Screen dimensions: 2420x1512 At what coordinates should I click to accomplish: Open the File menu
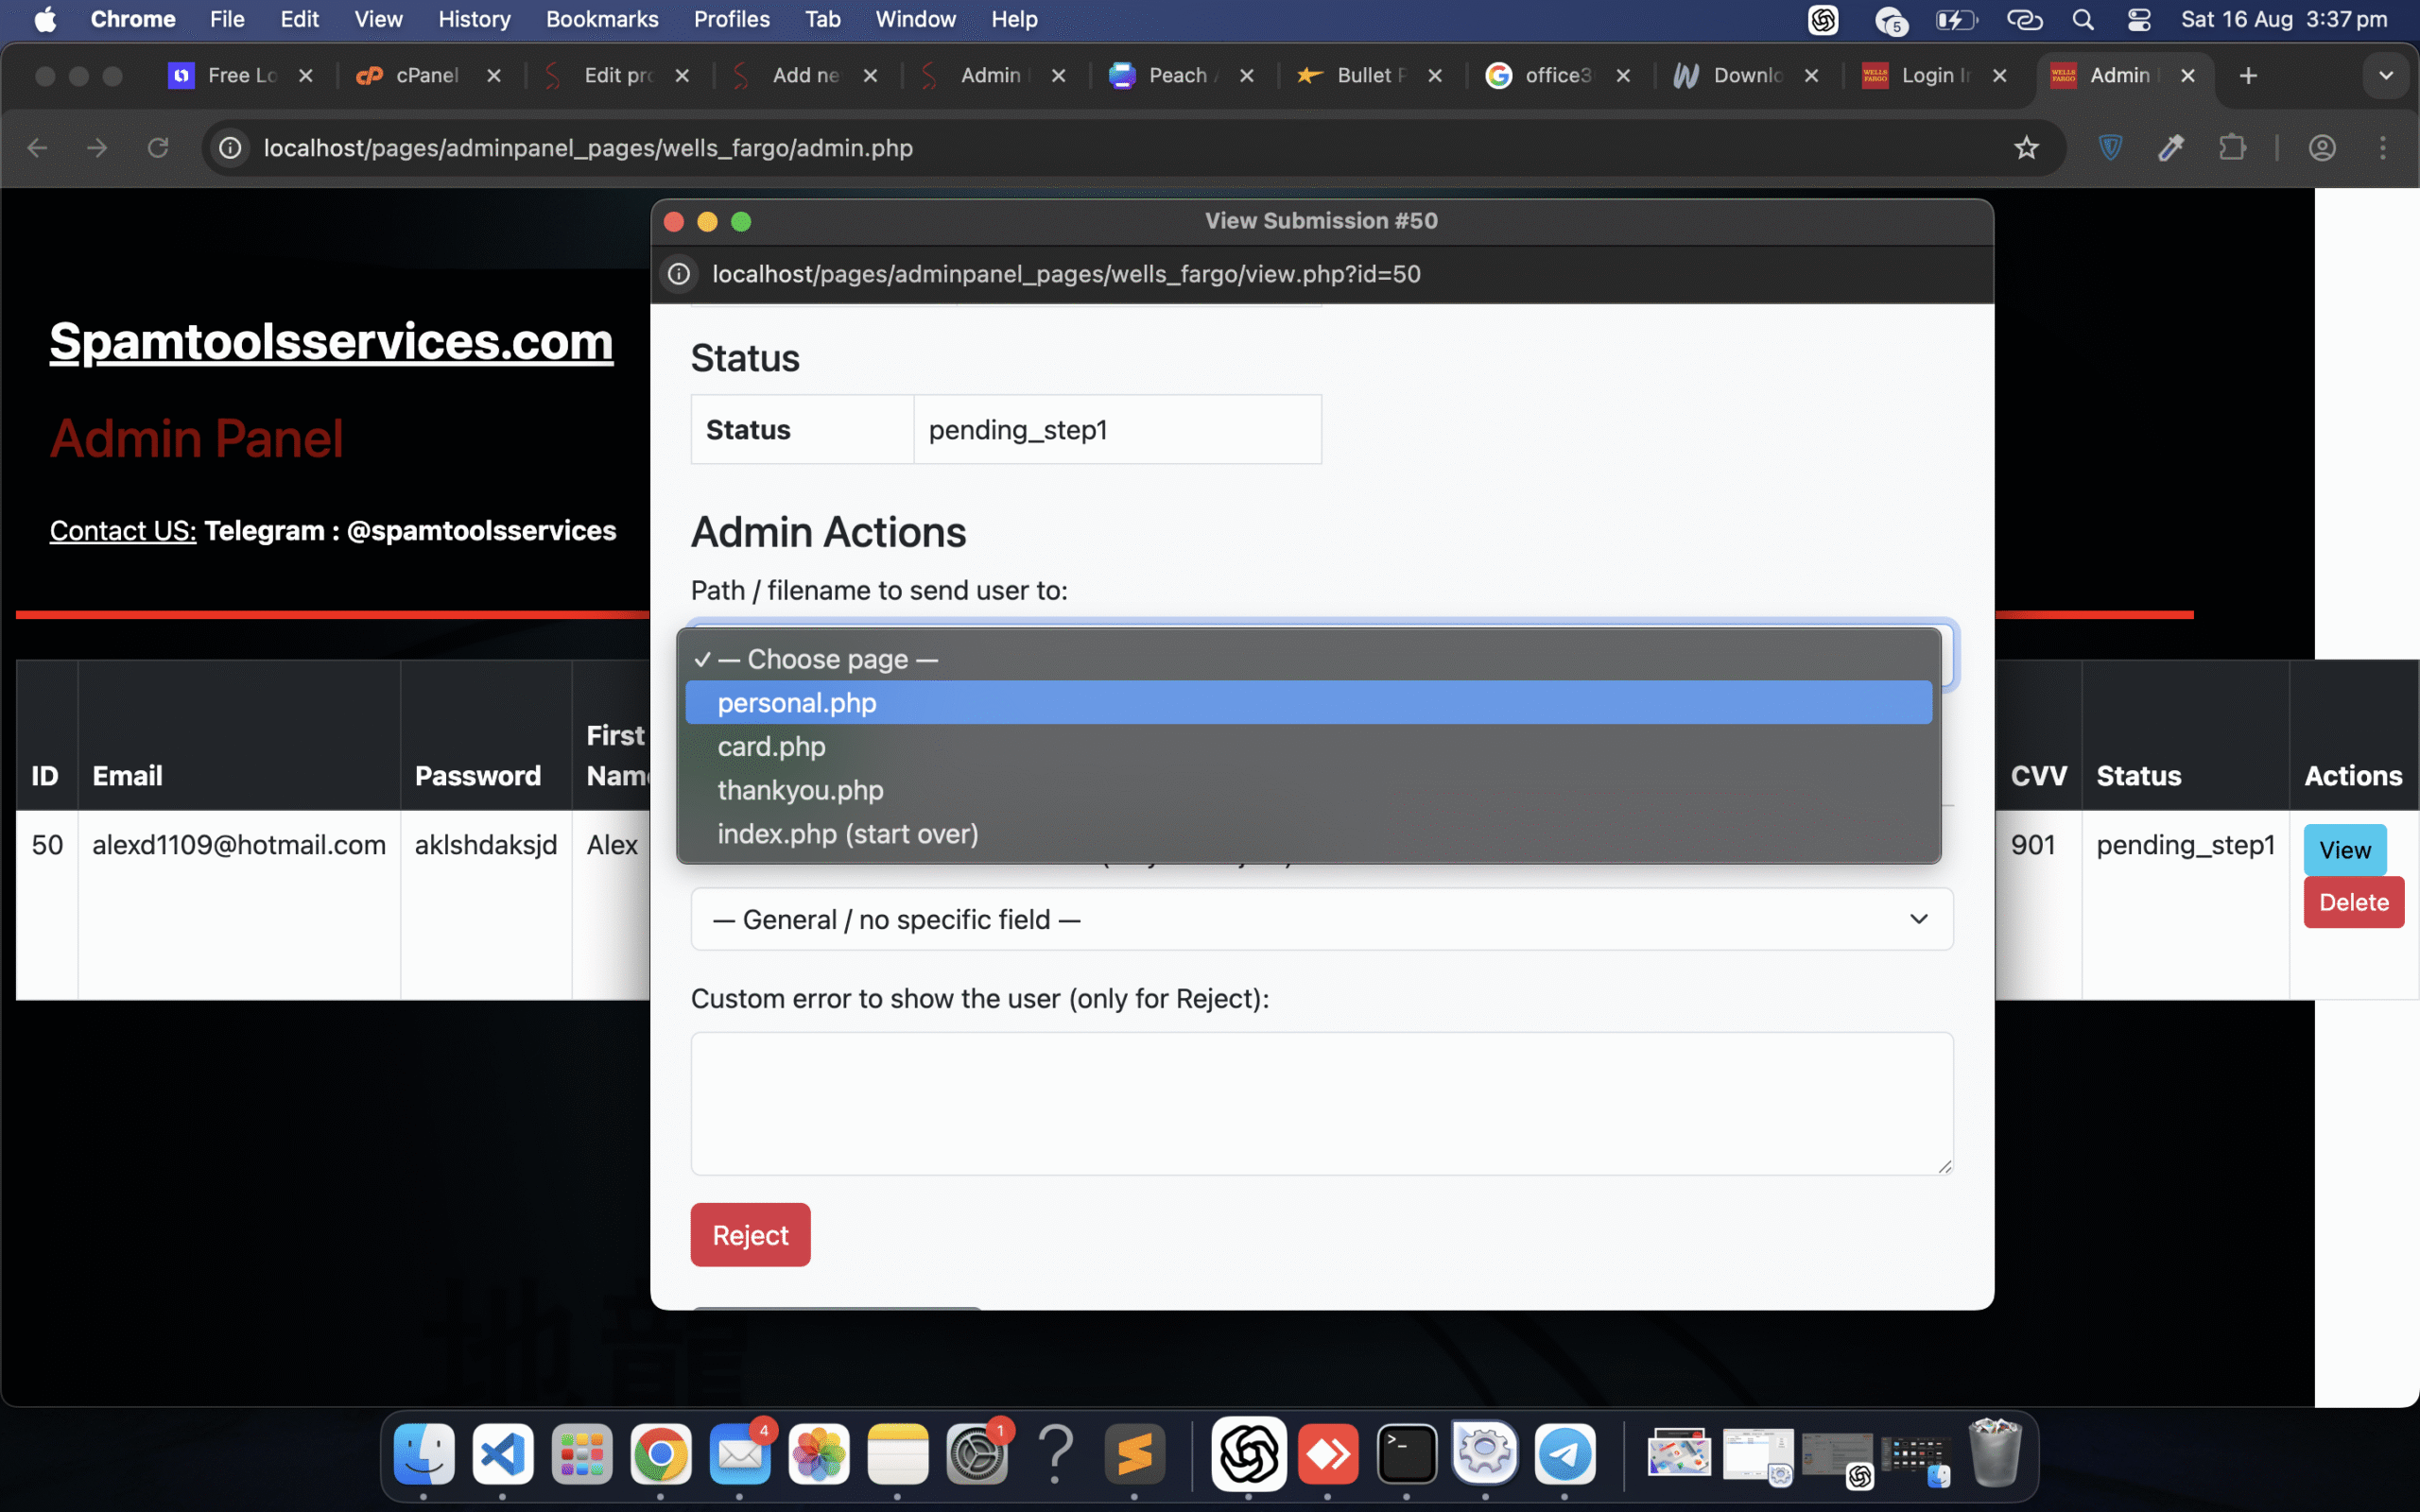pyautogui.click(x=227, y=20)
